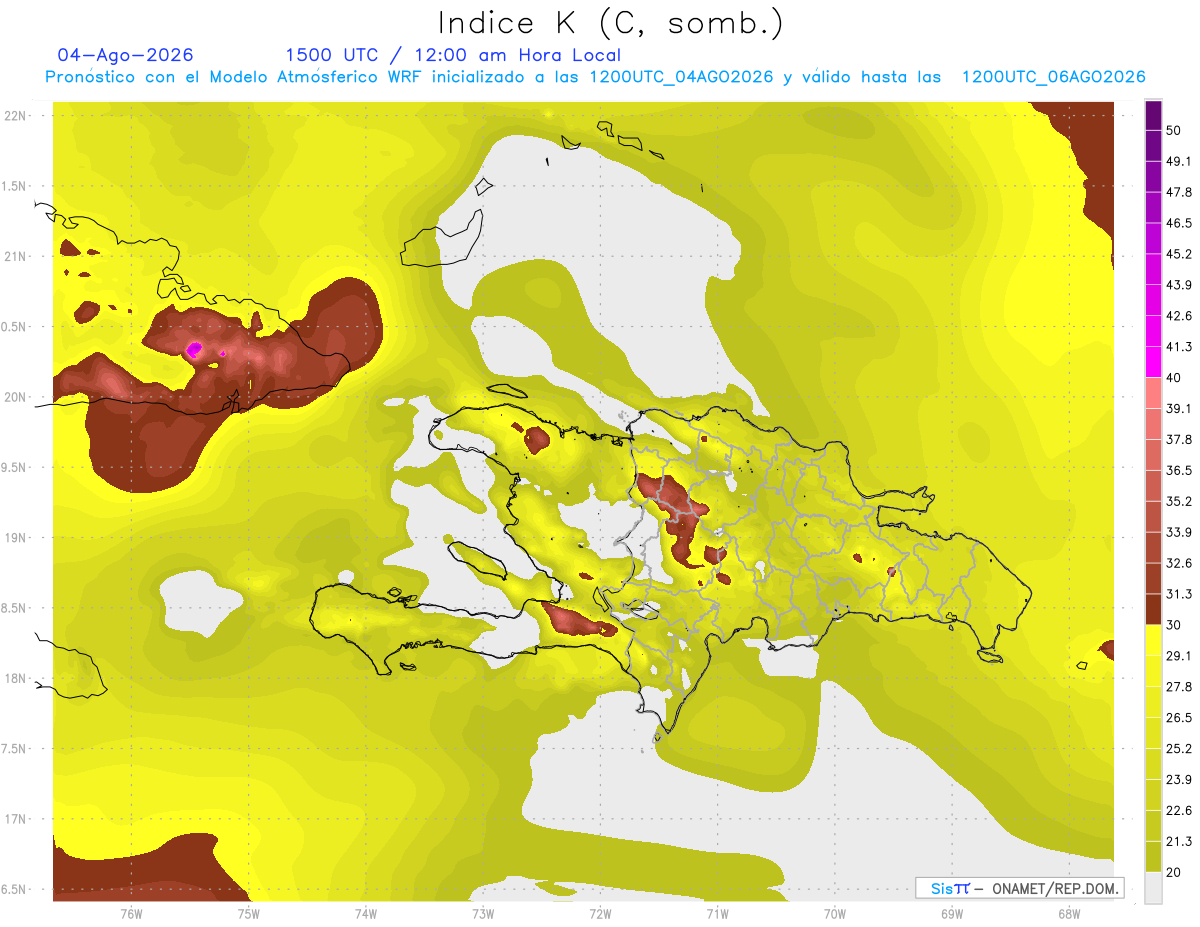Click the title "Indice K (C, somb.)"
This screenshot has height=927, width=1200.
611,22
